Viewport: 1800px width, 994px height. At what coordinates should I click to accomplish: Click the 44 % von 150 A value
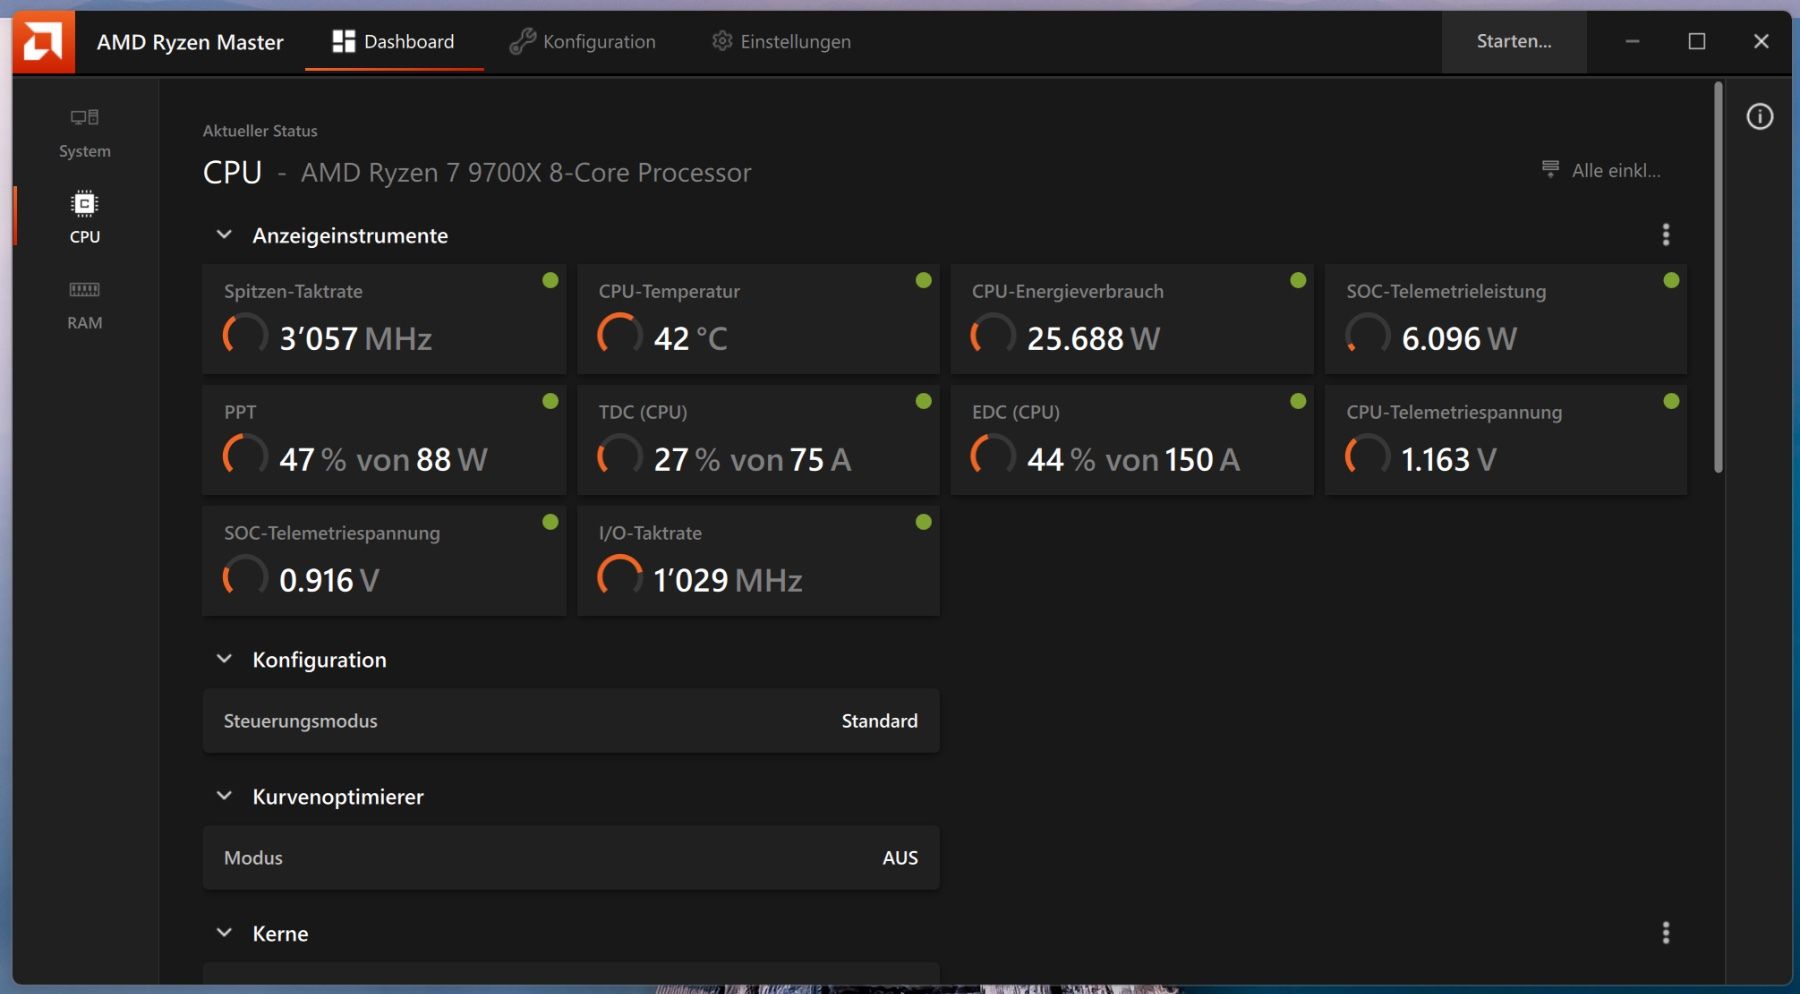click(1133, 460)
